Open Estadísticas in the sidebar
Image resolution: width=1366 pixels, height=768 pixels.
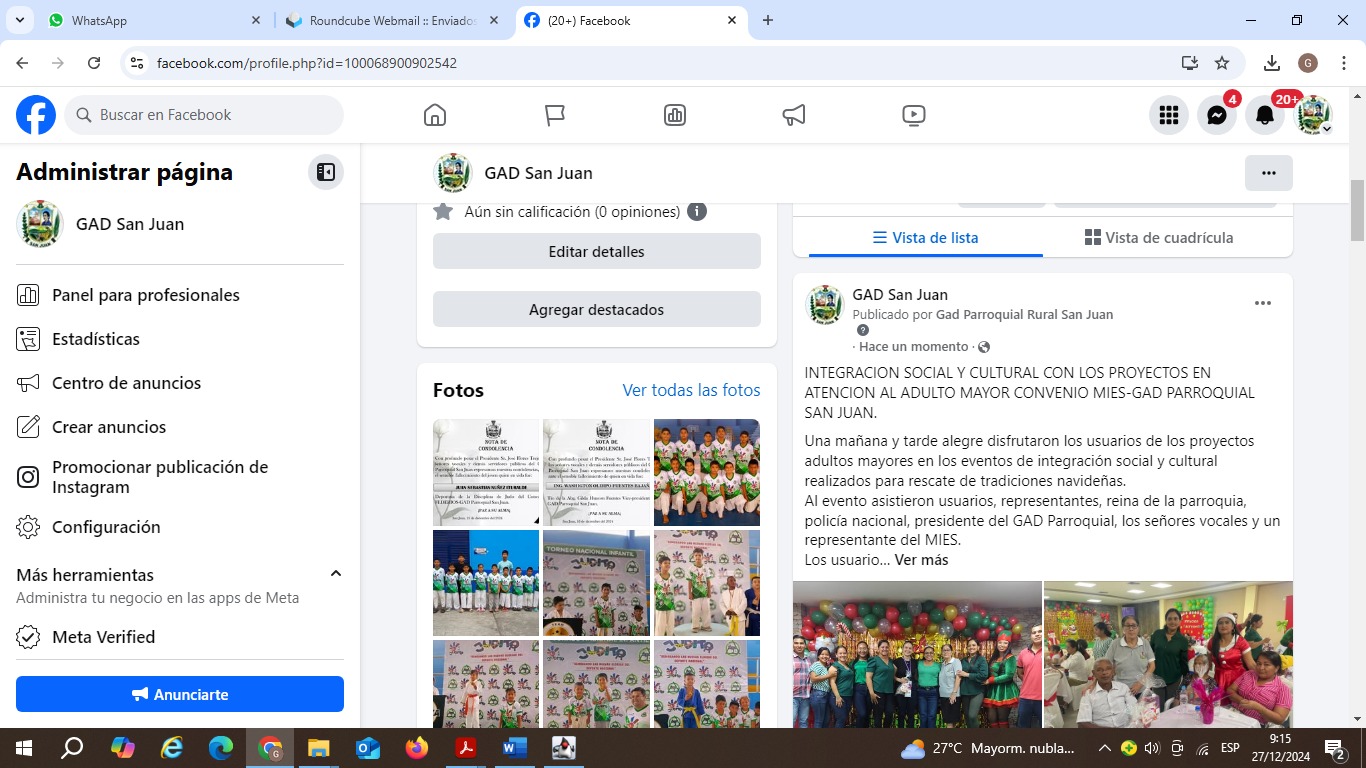point(96,339)
